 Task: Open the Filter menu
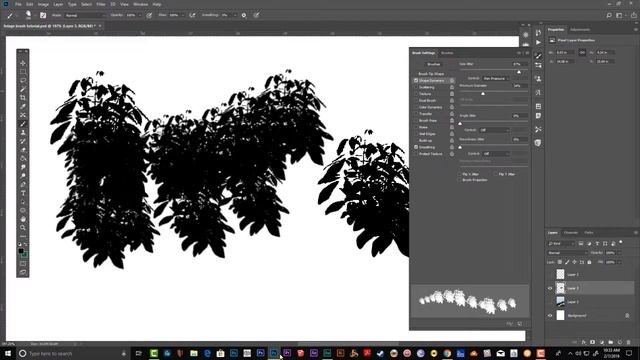(x=101, y=4)
